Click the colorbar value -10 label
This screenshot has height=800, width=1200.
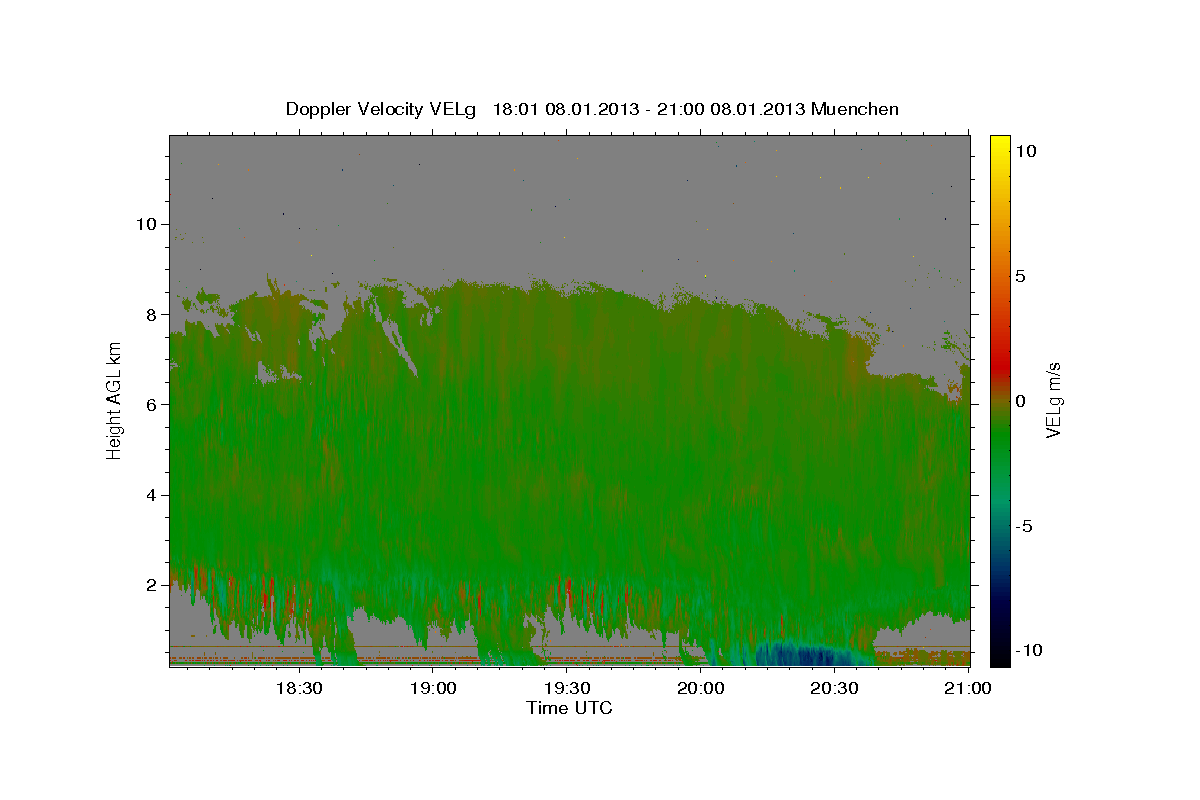click(x=1029, y=651)
